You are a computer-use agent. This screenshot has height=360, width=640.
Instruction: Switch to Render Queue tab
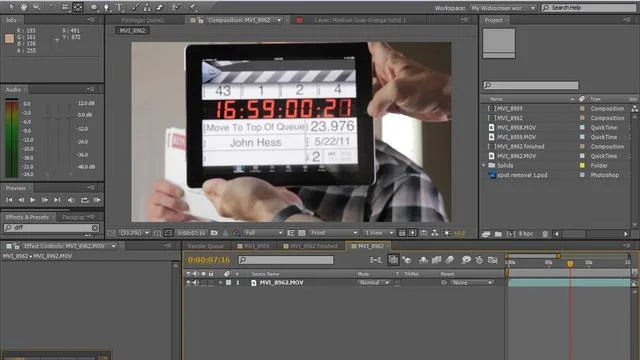coord(206,246)
